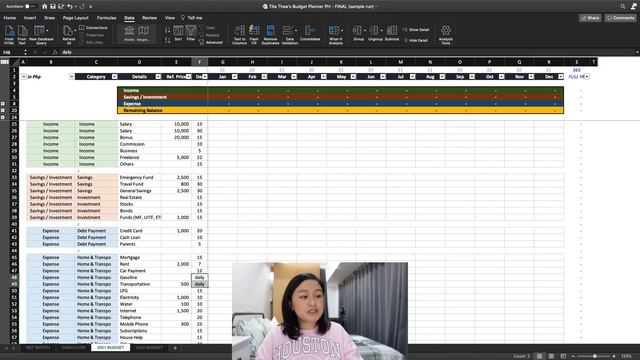This screenshot has width=640, height=360.
Task: Open the Analysis Tools icon
Action: coord(446,30)
